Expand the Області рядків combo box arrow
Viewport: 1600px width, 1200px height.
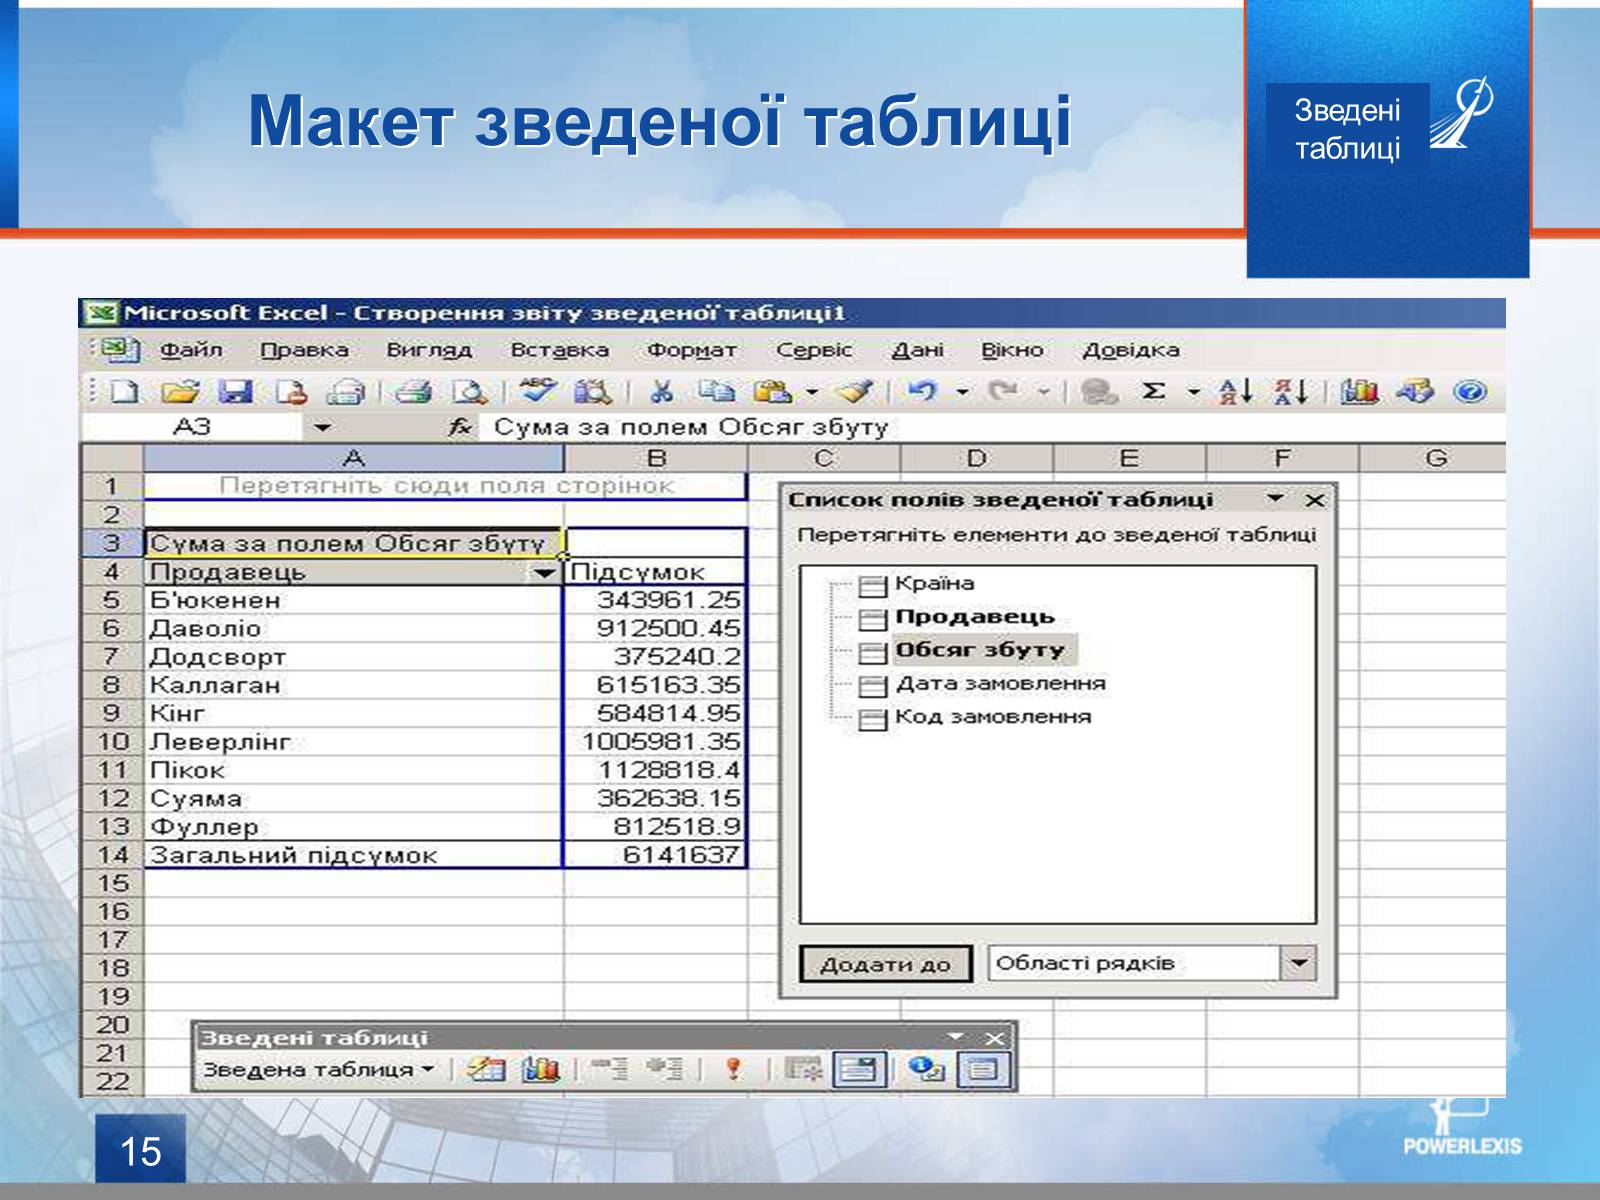(1298, 964)
